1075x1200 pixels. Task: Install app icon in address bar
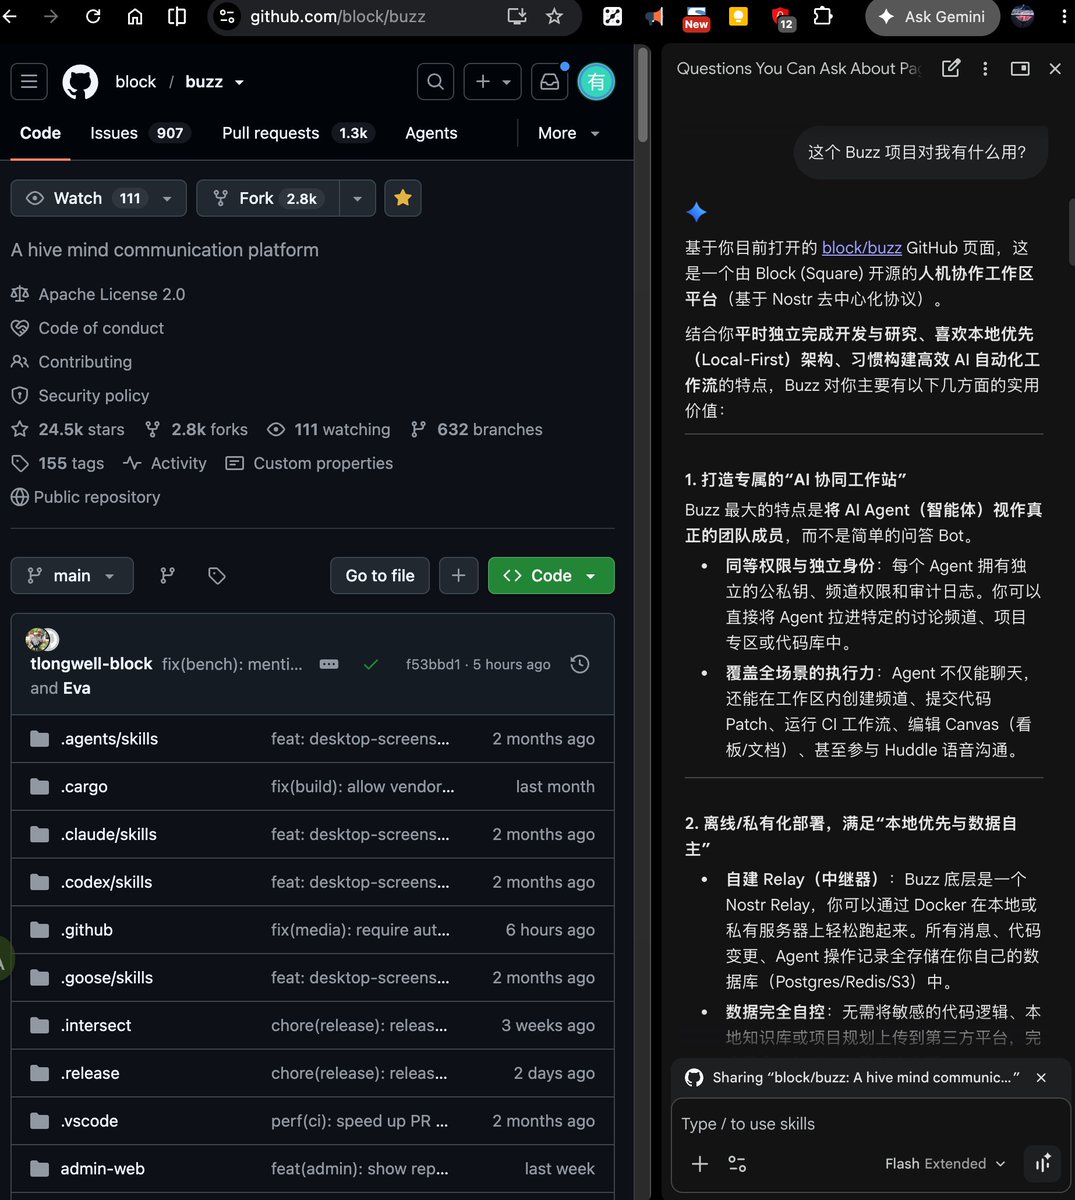click(x=517, y=16)
